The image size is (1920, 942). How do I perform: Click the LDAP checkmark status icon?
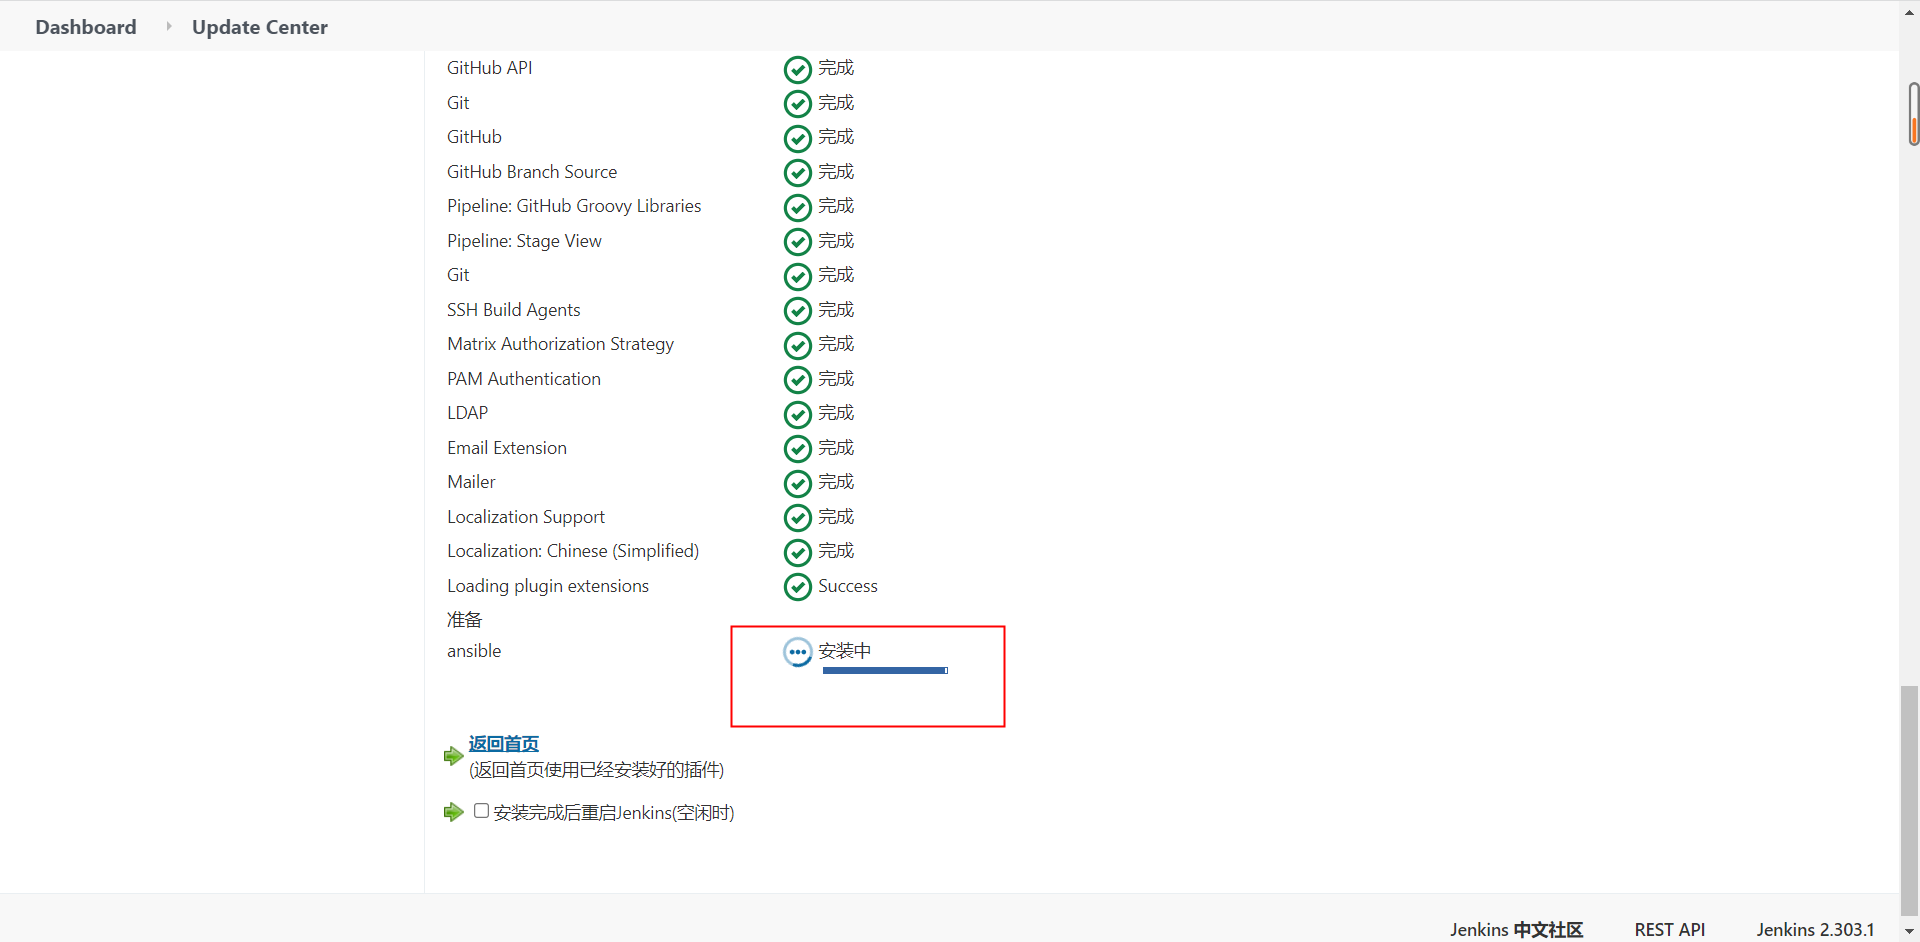(x=797, y=414)
